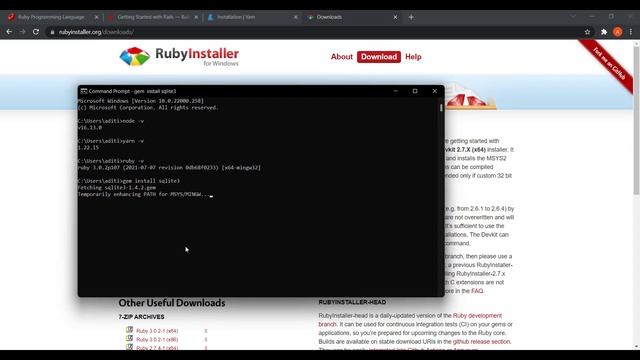This screenshot has height=360, width=640.
Task: Open a new browser tab
Action: [x=411, y=17]
